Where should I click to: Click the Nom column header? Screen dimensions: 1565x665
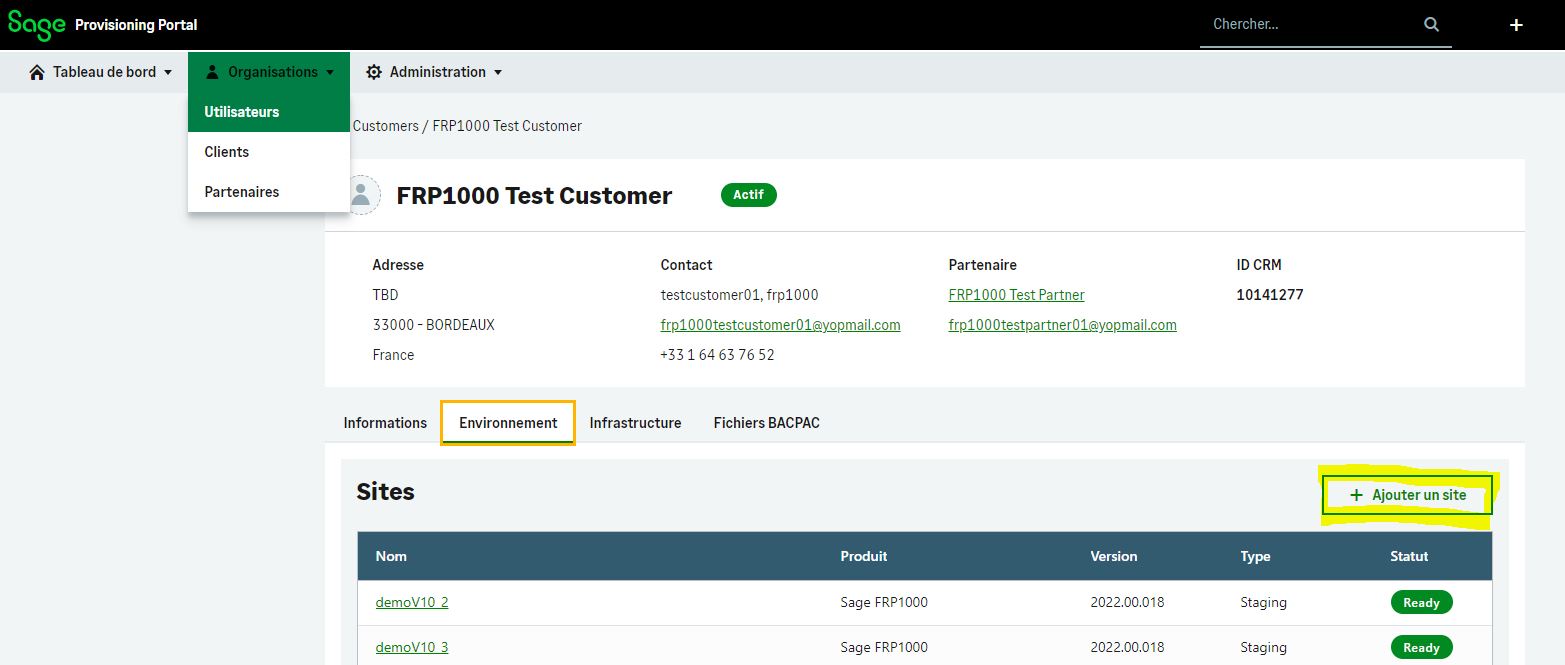tap(391, 556)
